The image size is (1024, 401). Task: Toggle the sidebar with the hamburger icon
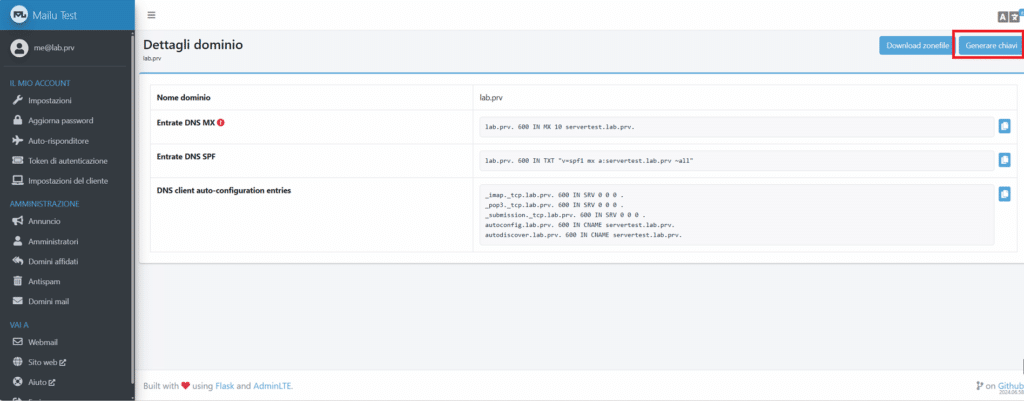pyautogui.click(x=152, y=15)
